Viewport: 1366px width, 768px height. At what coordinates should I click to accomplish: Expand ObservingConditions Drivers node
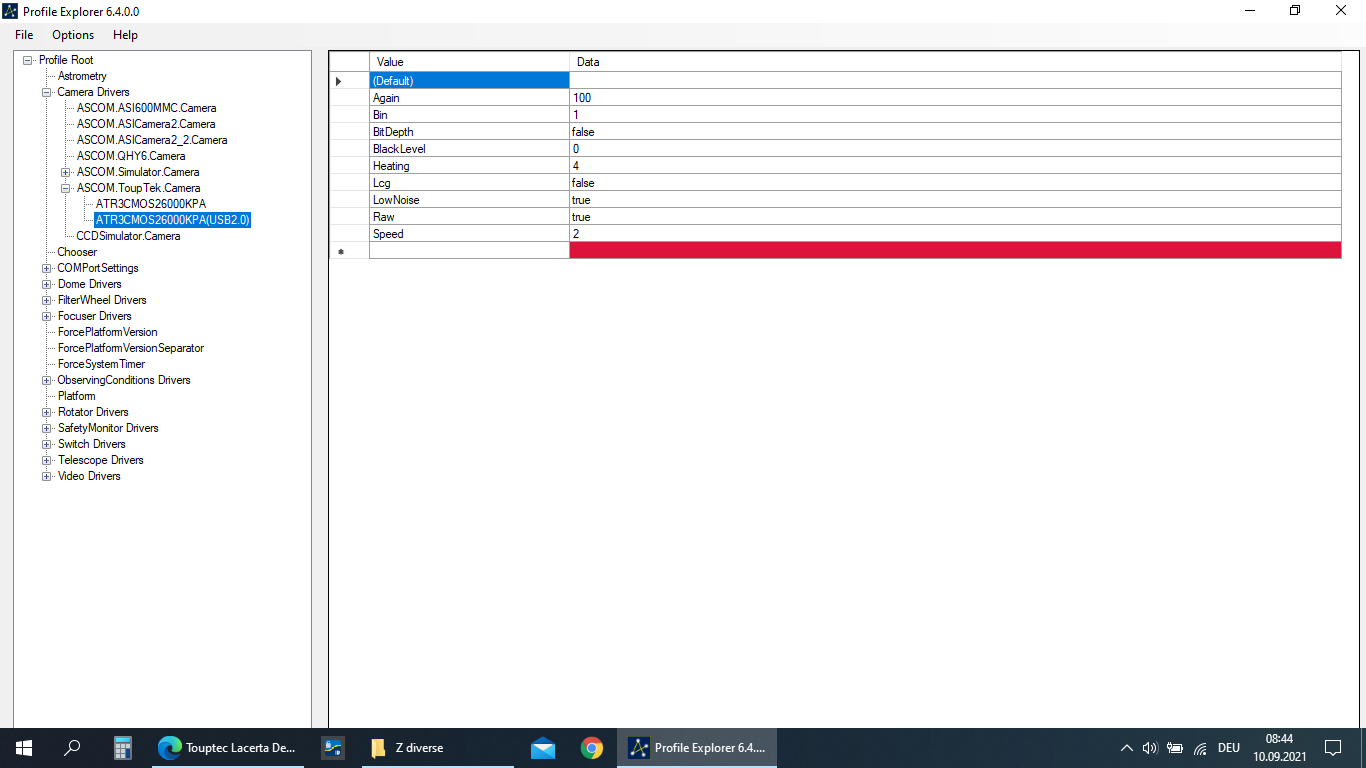click(x=47, y=380)
